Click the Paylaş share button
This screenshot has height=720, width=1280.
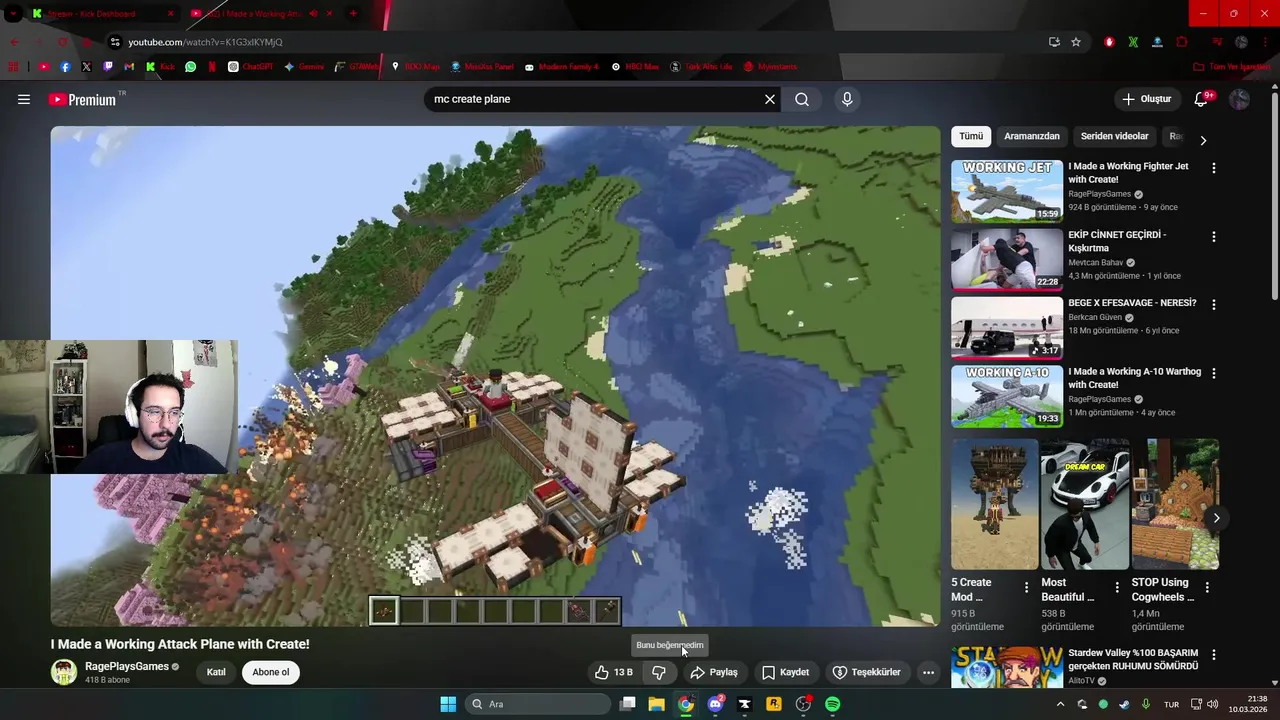(714, 672)
